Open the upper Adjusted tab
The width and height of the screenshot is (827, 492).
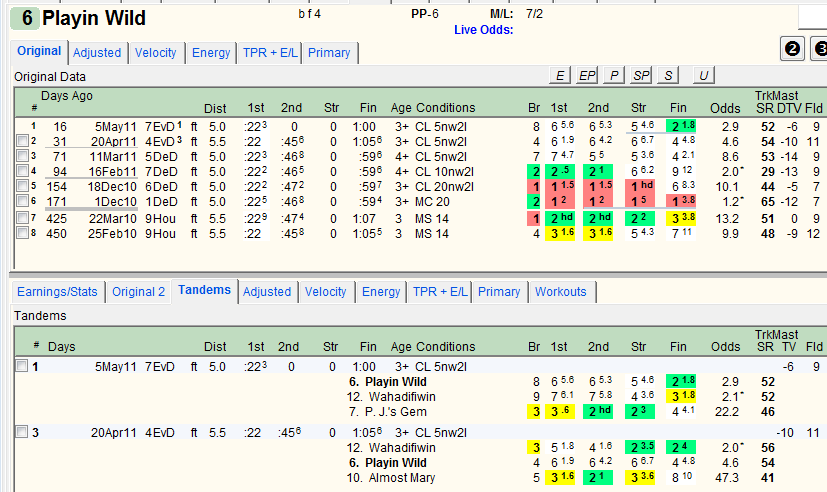pyautogui.click(x=97, y=53)
